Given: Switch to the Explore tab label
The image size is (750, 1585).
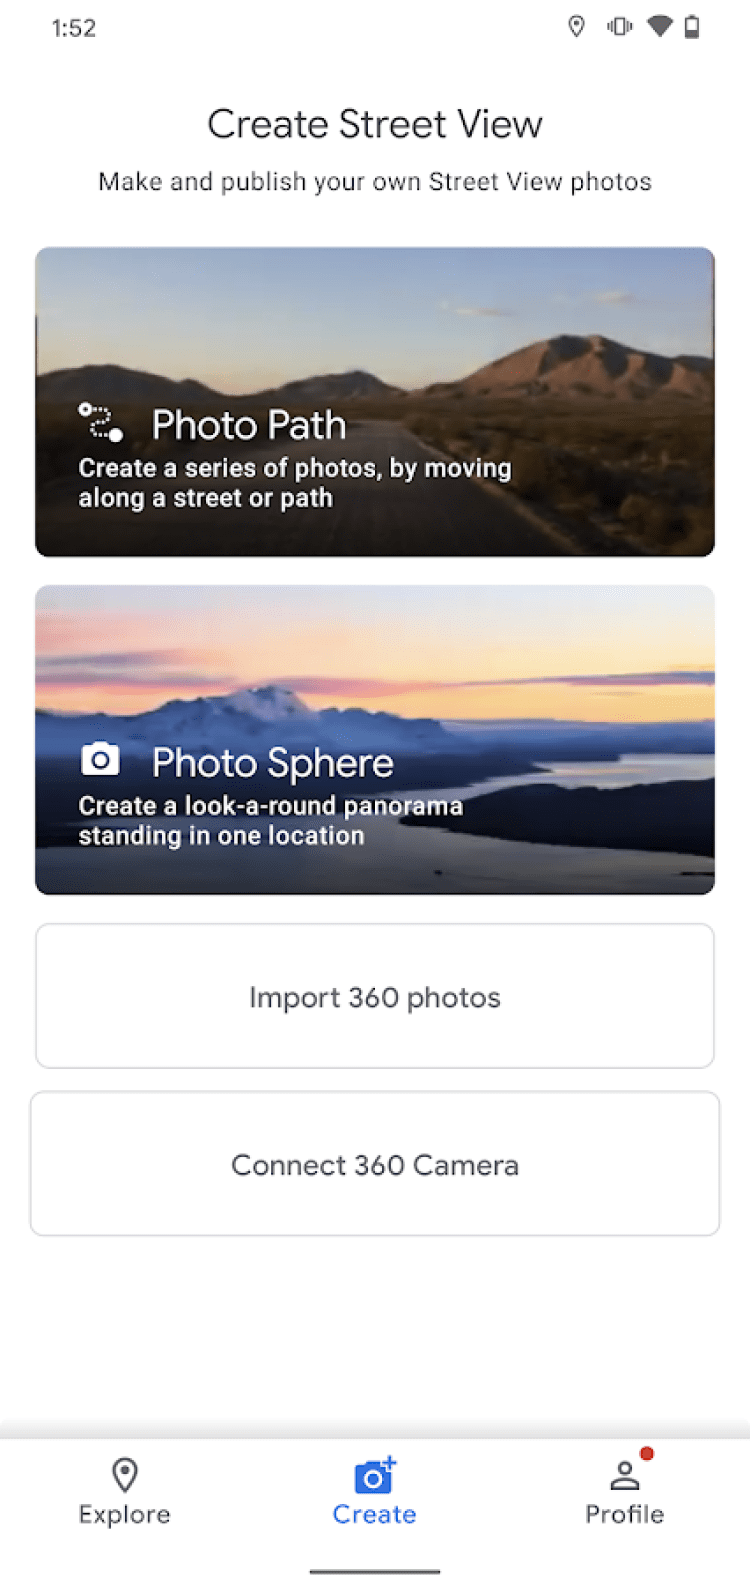Looking at the screenshot, I should [x=125, y=1514].
